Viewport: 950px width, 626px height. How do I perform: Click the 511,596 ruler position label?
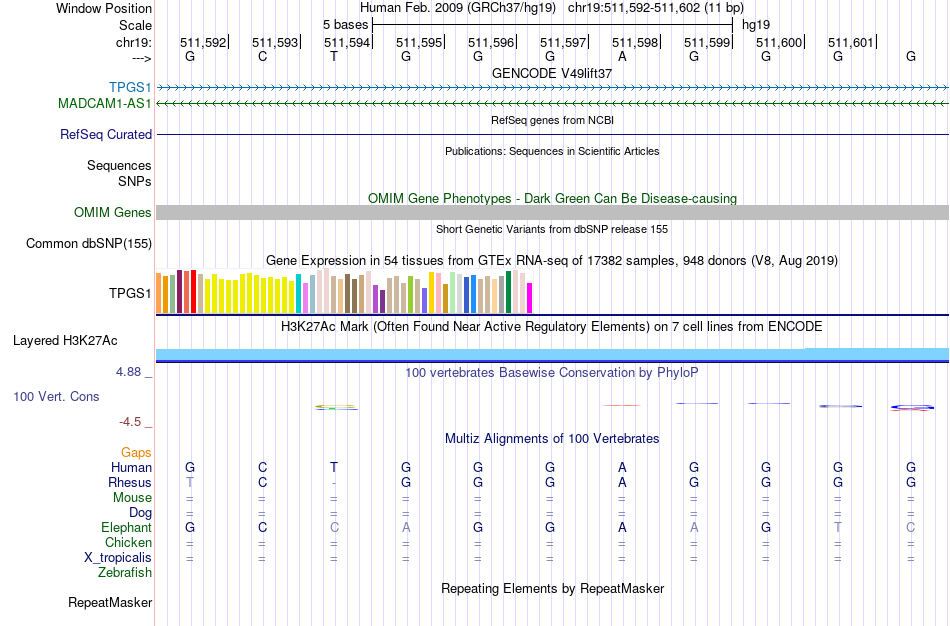tap(491, 42)
